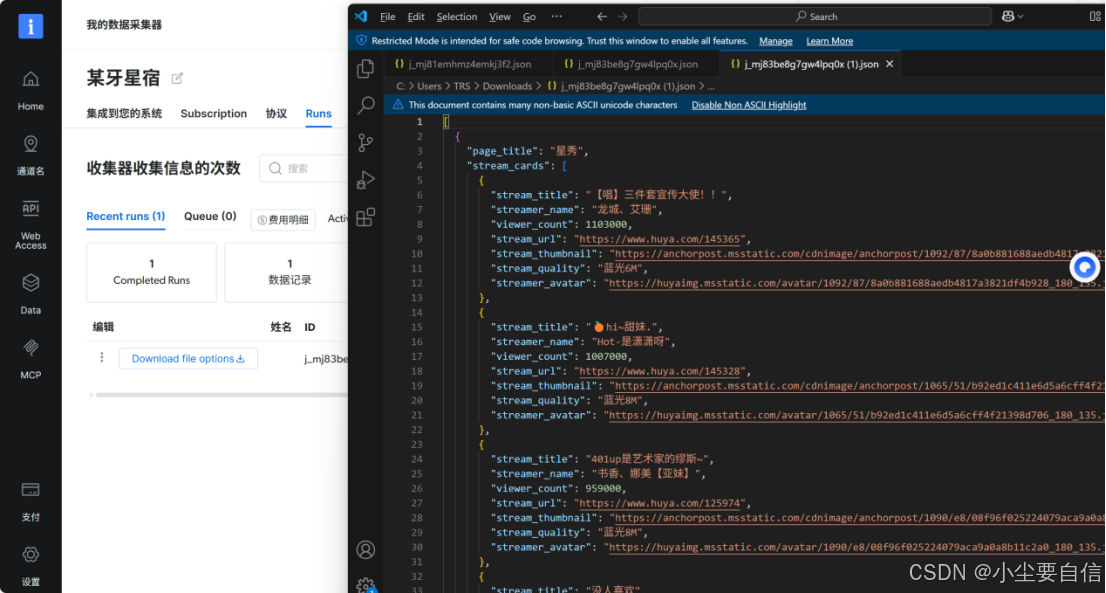Click the 搜索 search field in collector page

pyautogui.click(x=304, y=169)
